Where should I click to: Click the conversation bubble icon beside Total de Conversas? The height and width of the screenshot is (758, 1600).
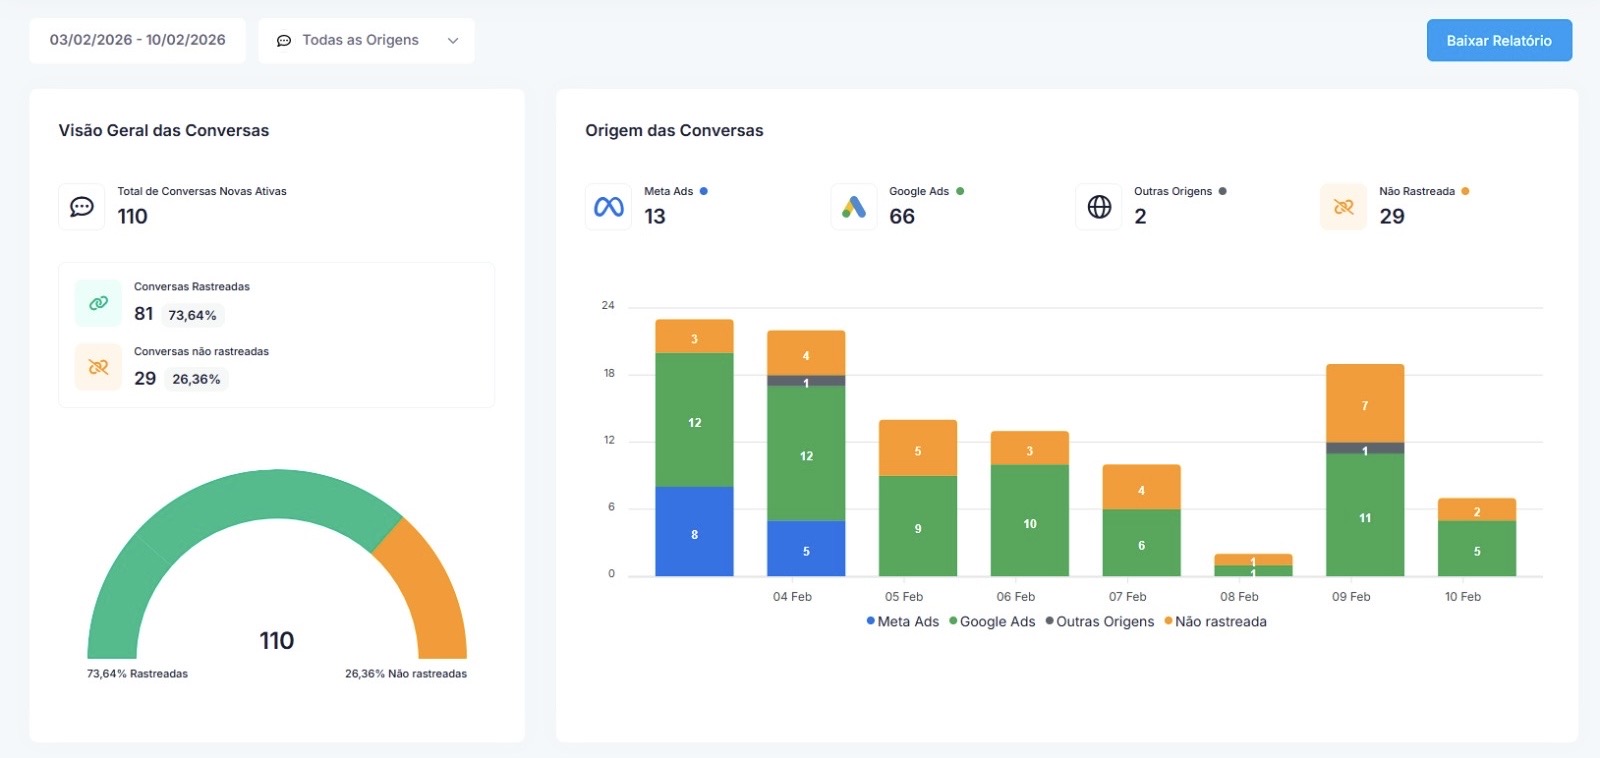[82, 207]
